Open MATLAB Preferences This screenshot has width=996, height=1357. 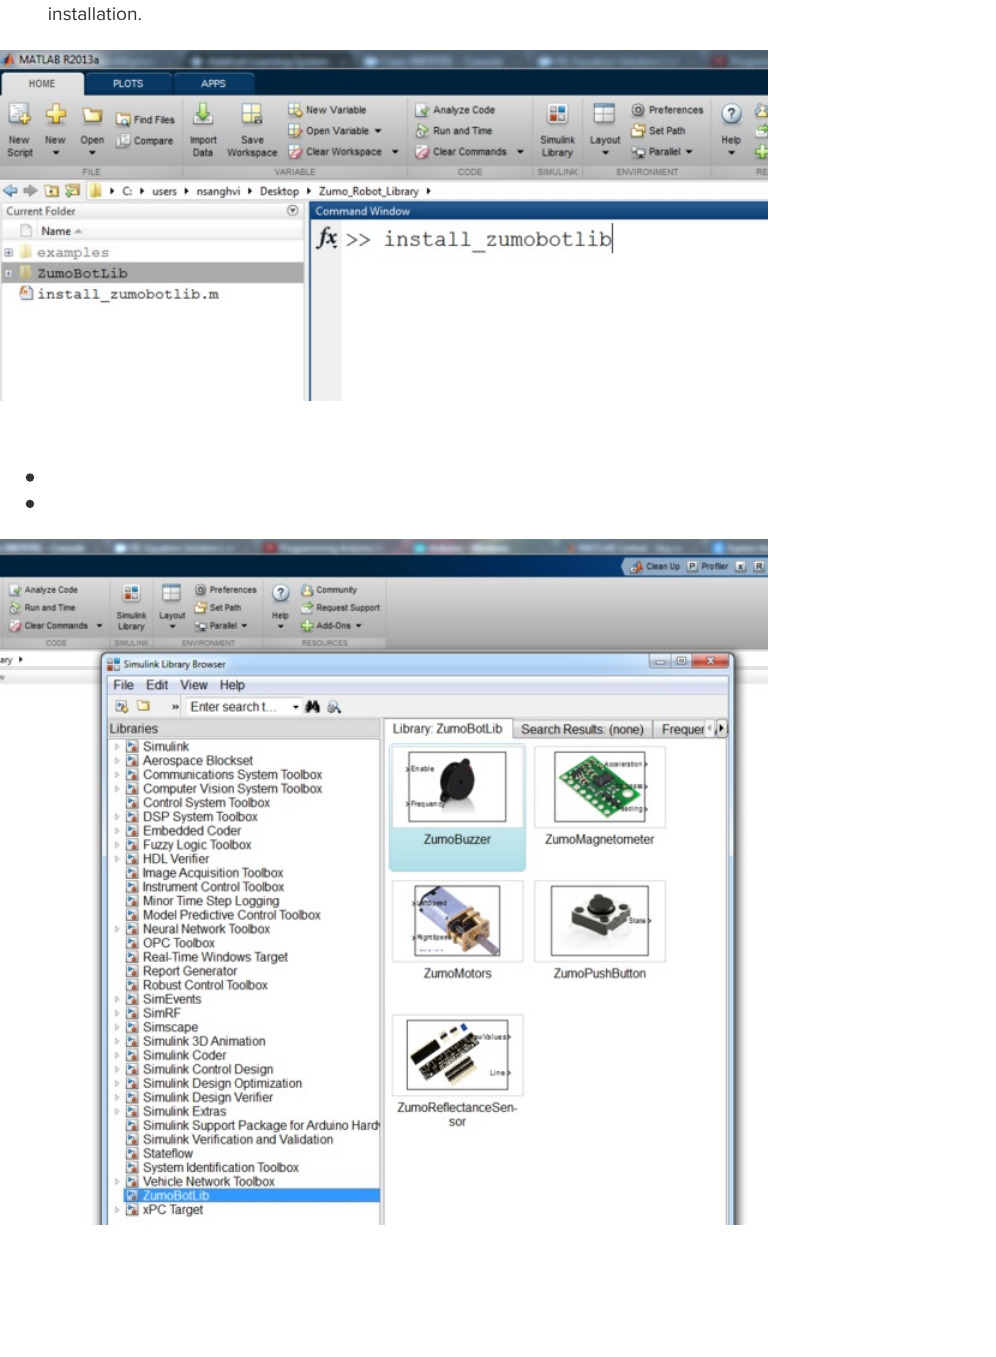tap(668, 110)
